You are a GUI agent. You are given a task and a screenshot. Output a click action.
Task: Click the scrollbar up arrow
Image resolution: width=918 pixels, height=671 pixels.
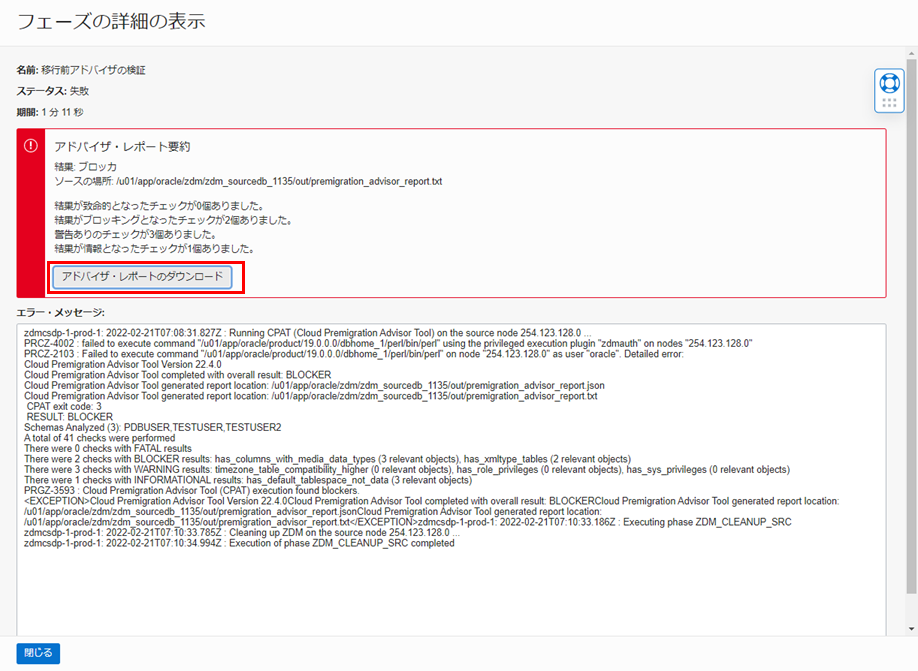(x=910, y=52)
